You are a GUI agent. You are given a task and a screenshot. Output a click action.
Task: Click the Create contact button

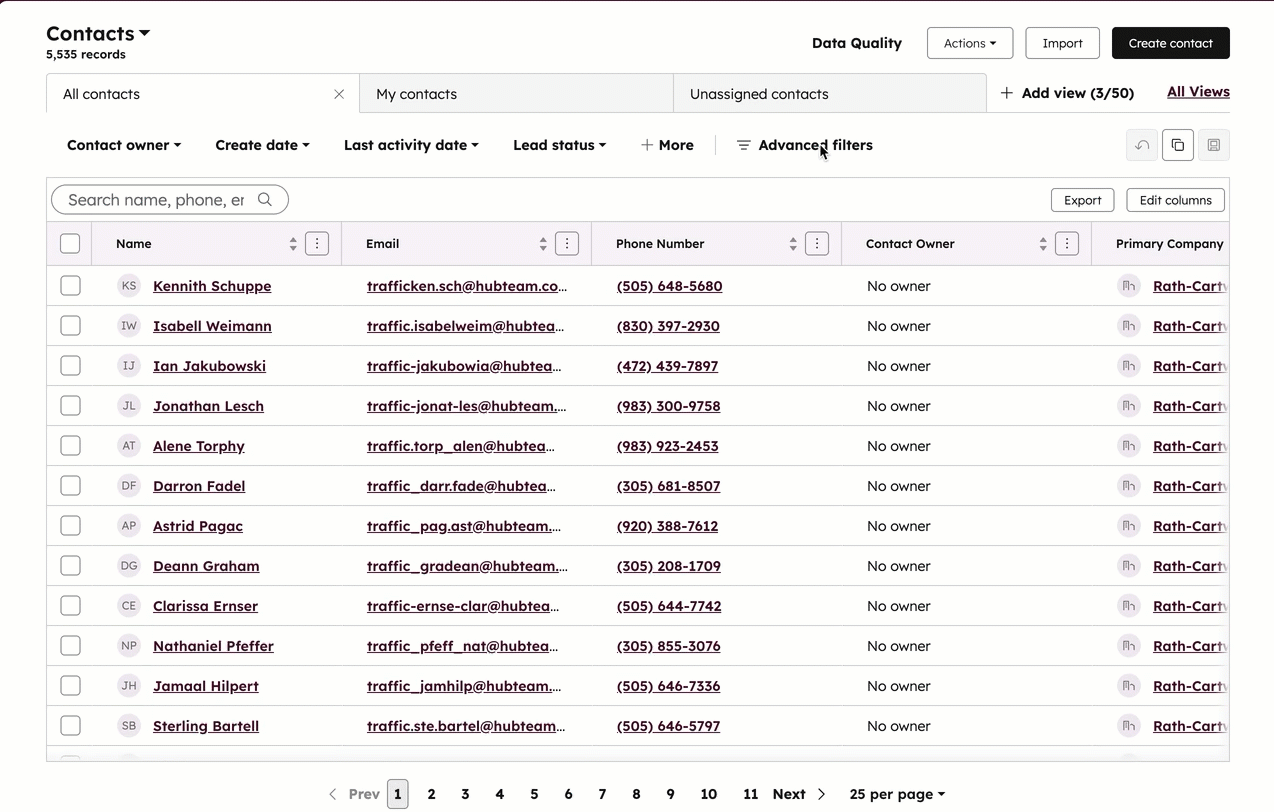click(x=1170, y=43)
